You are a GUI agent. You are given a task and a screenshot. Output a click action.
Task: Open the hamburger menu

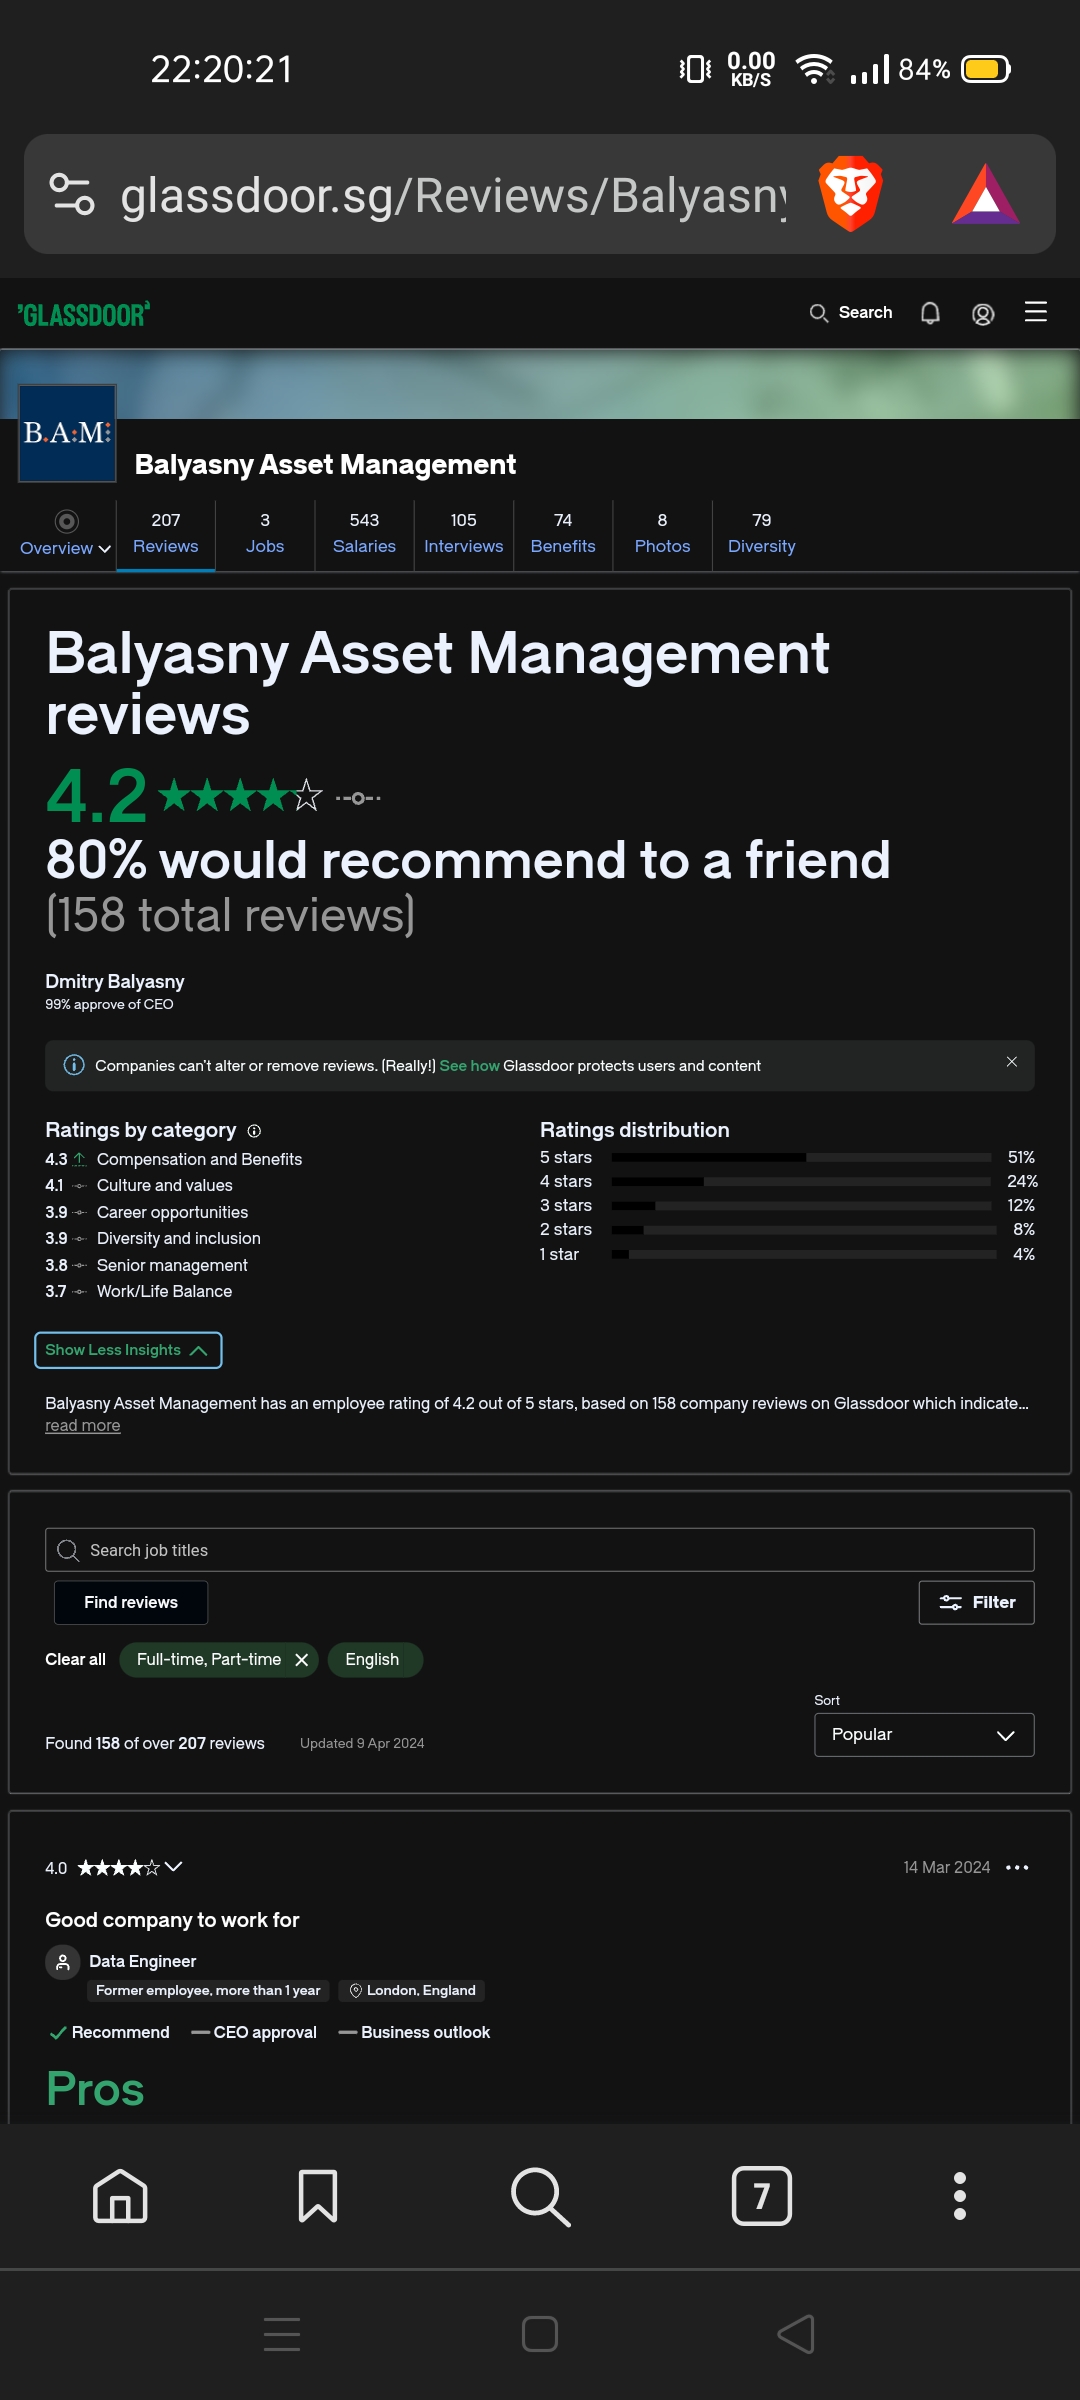coord(1036,312)
